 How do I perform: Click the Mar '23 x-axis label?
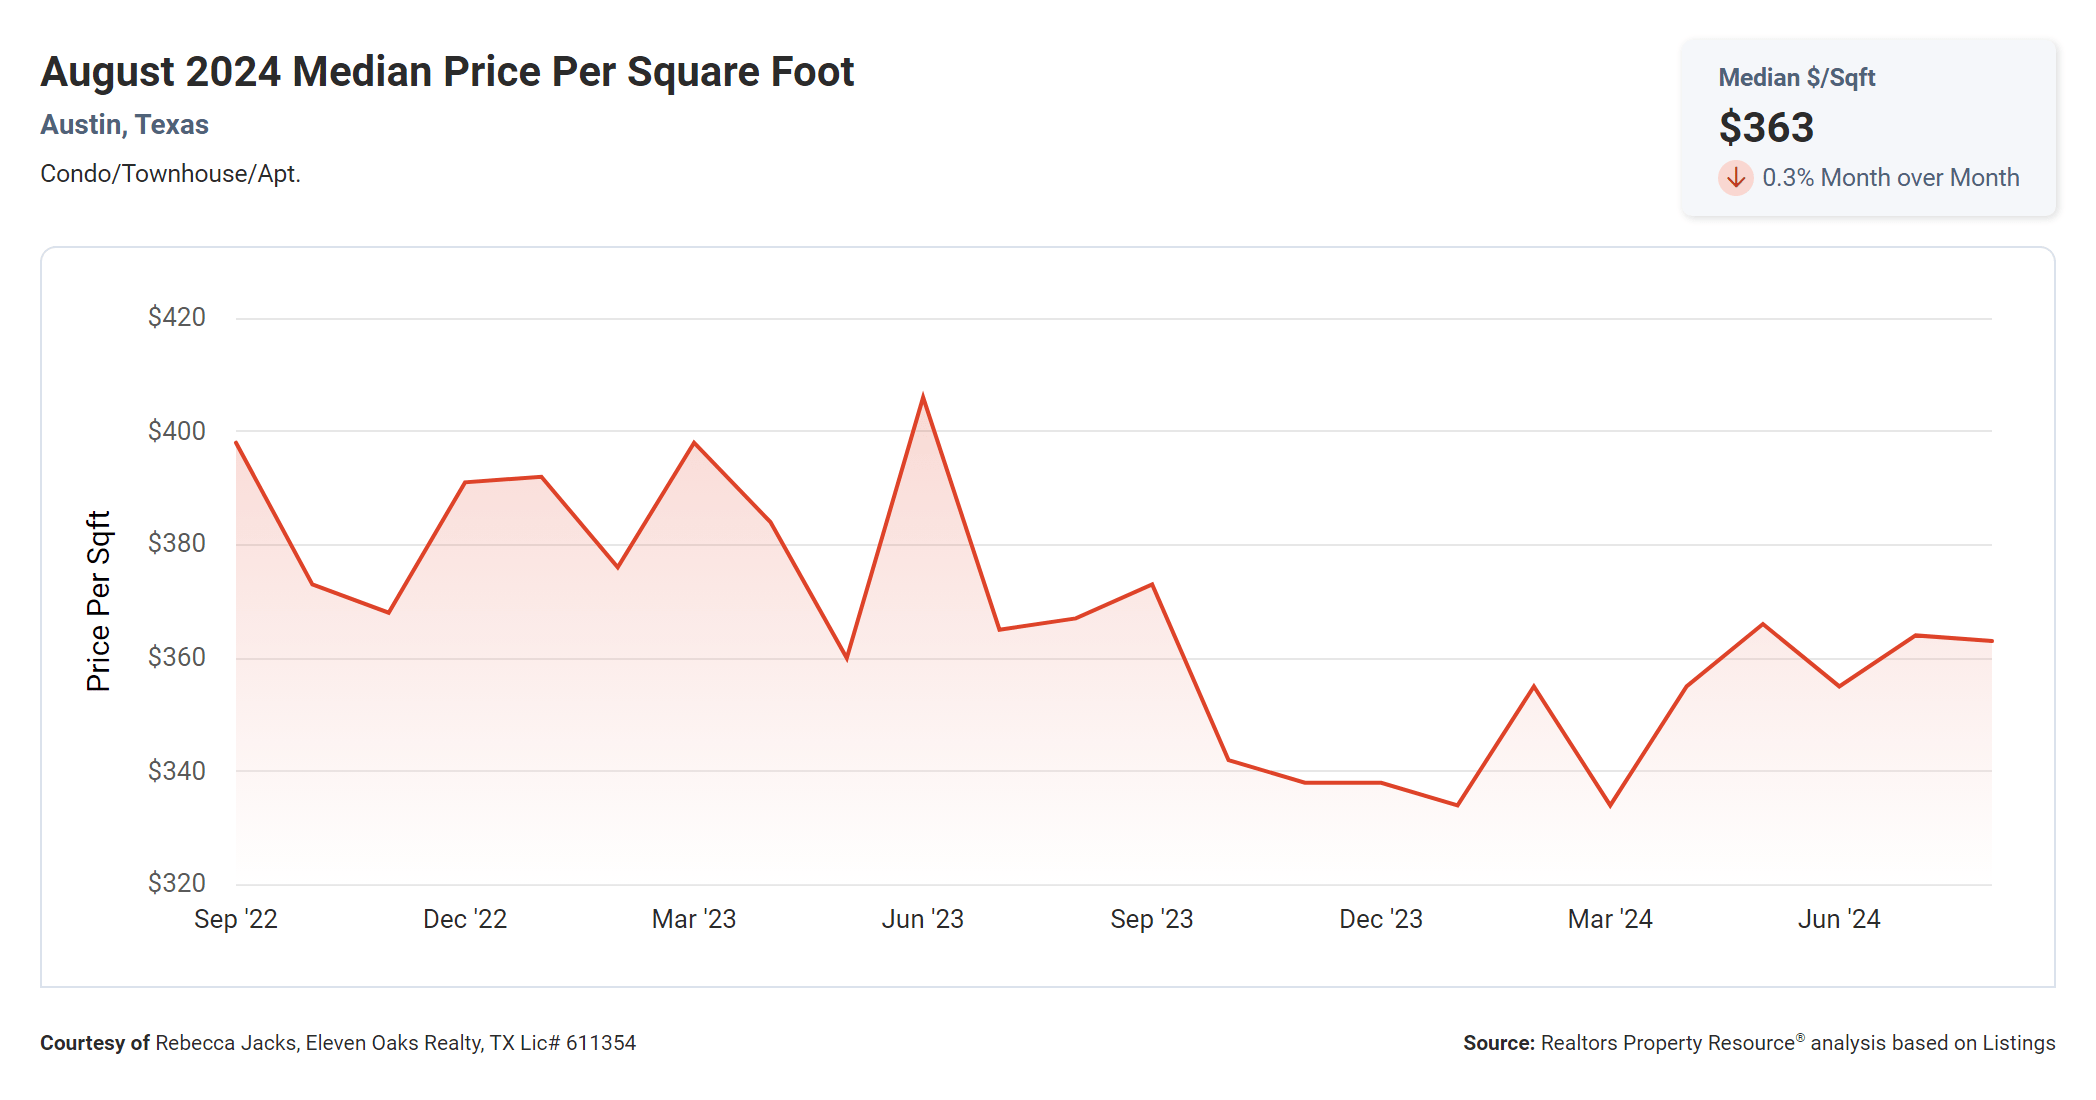pos(693,919)
